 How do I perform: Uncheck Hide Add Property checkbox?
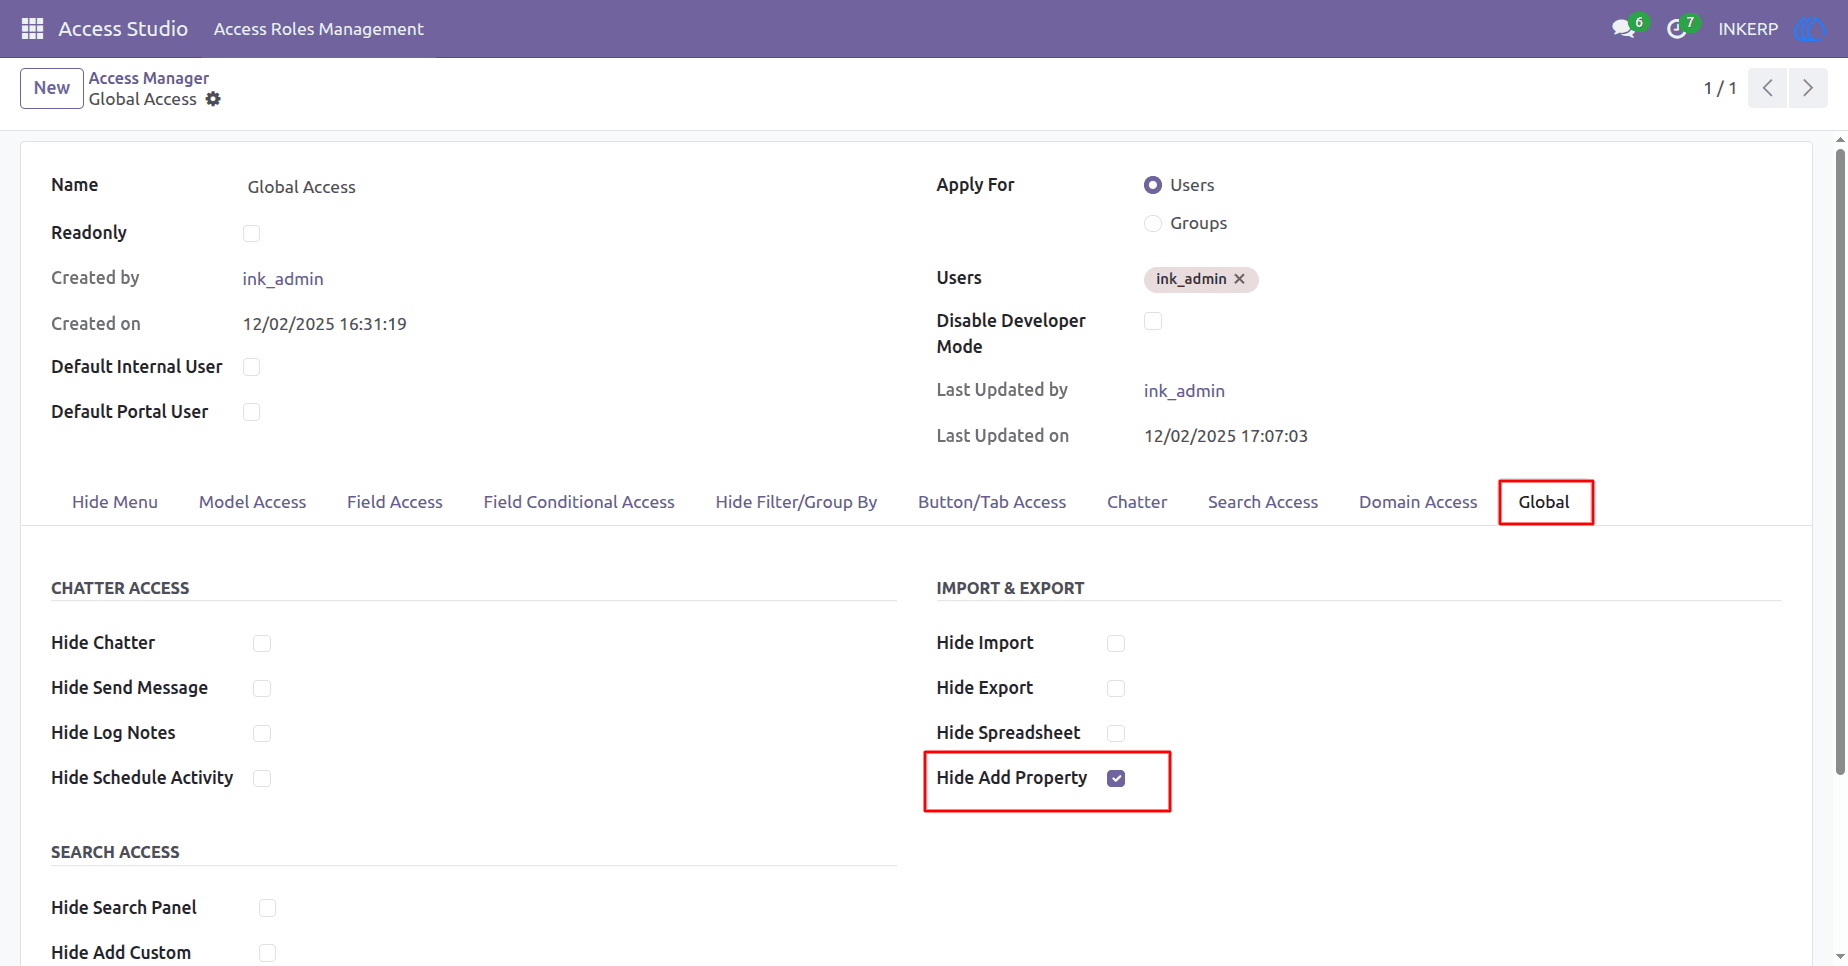pos(1116,778)
